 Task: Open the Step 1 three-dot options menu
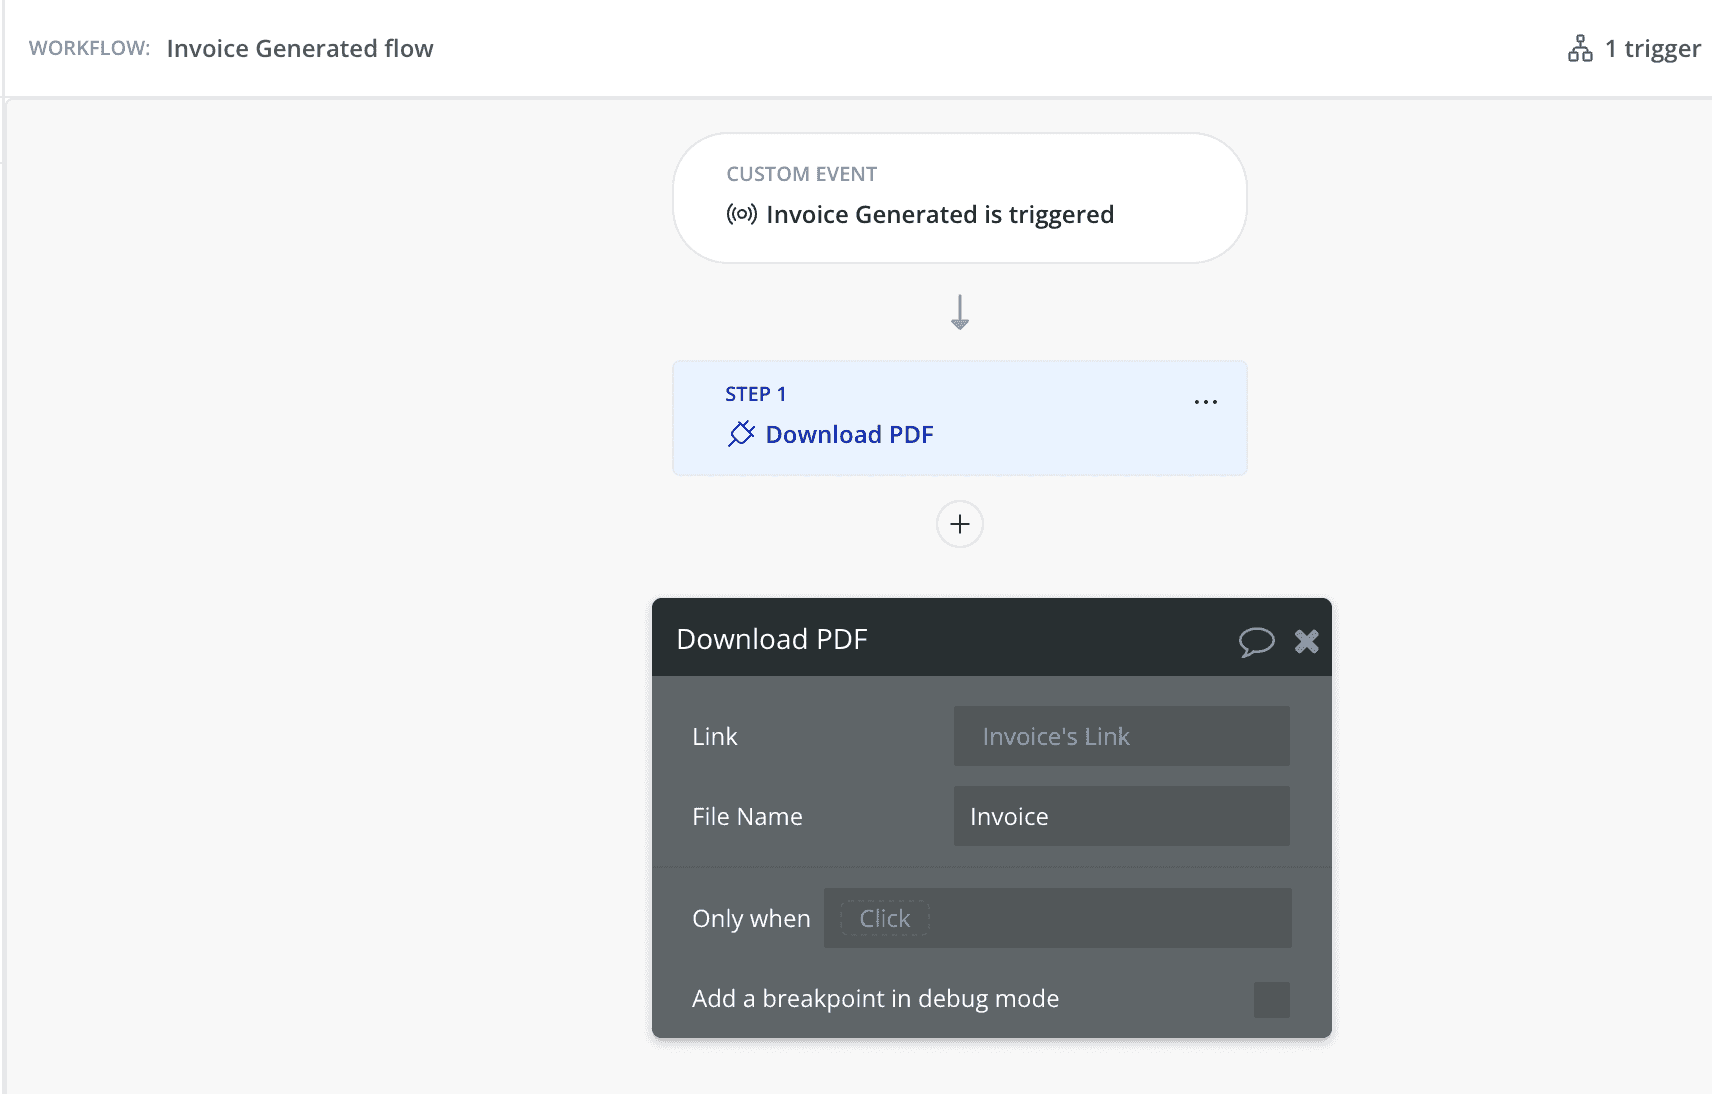click(x=1205, y=402)
